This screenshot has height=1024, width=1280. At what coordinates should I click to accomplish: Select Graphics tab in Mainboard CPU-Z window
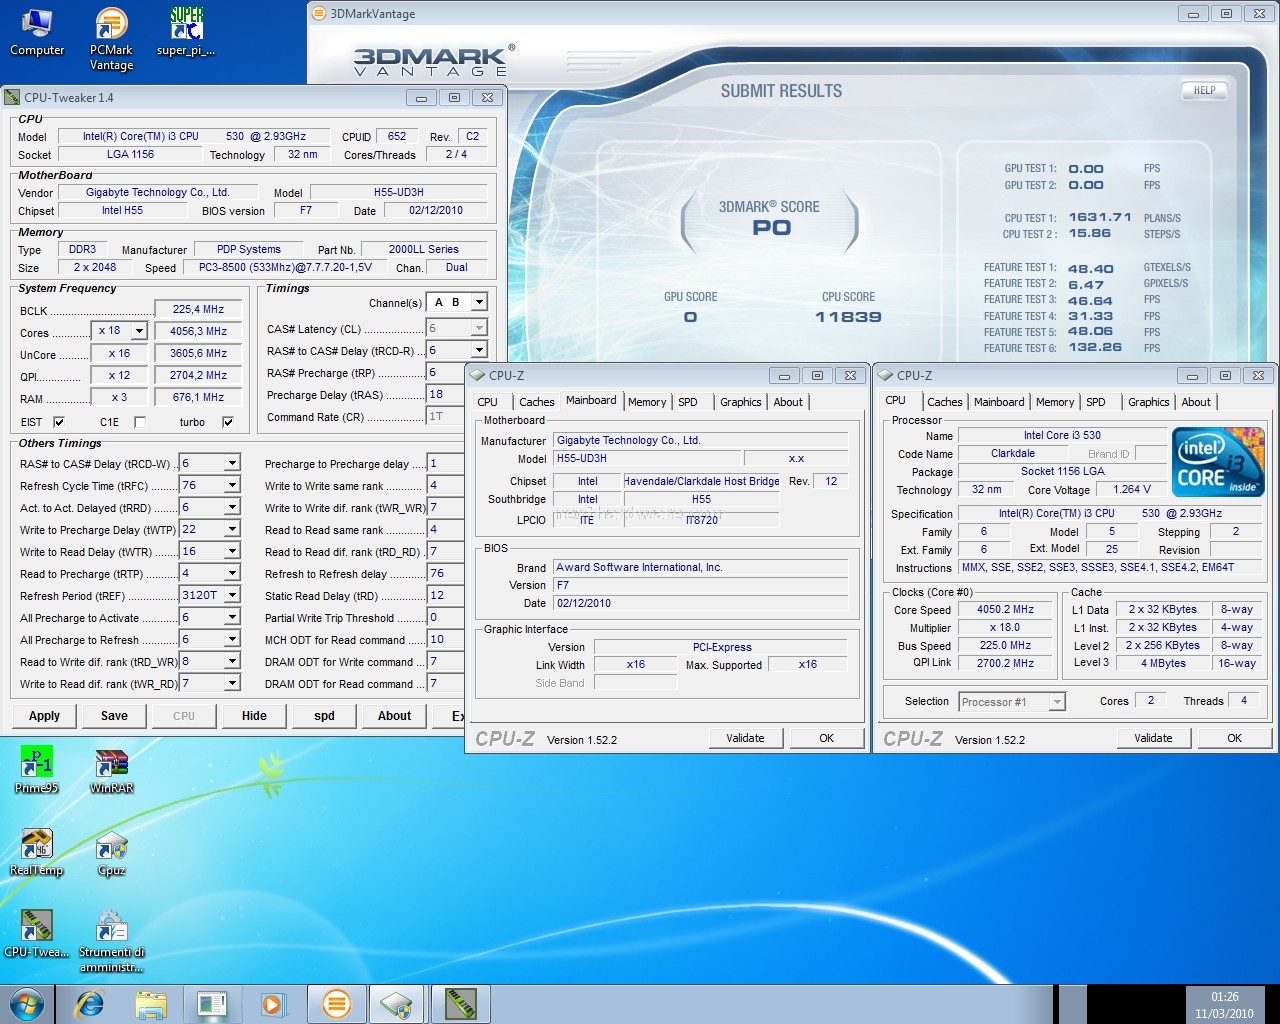coord(740,402)
